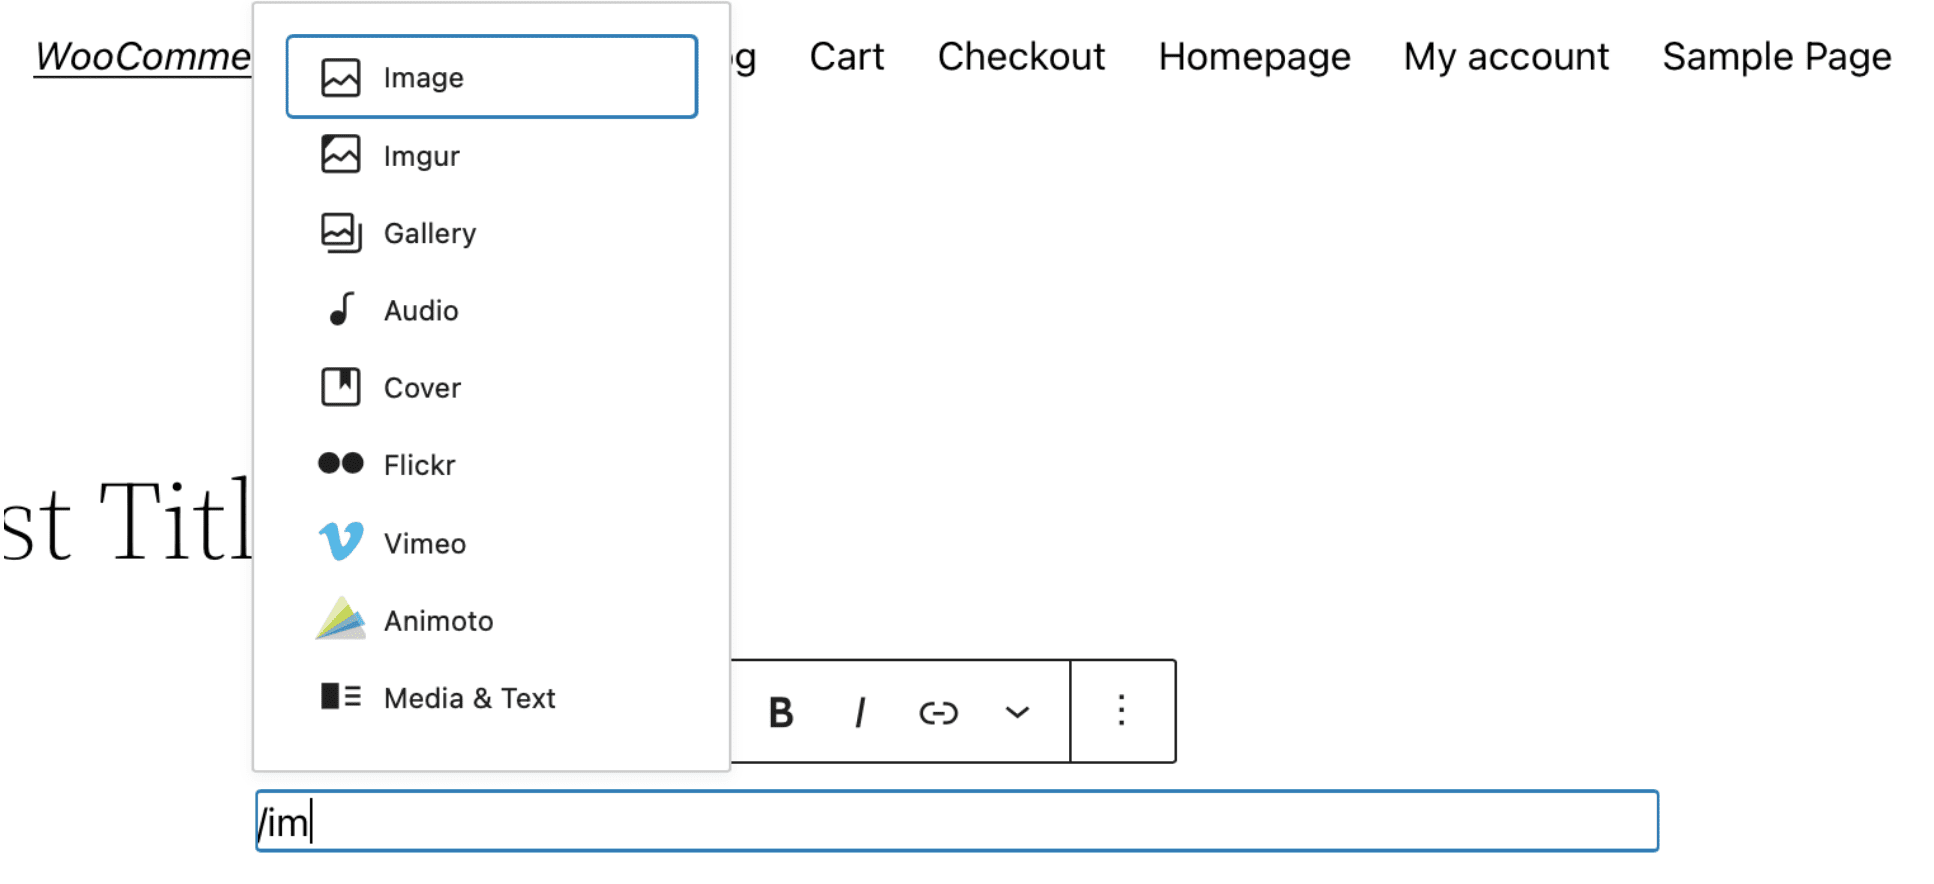Toggle italic formatting in the toolbar
The width and height of the screenshot is (1934, 884).
pyautogui.click(x=859, y=711)
